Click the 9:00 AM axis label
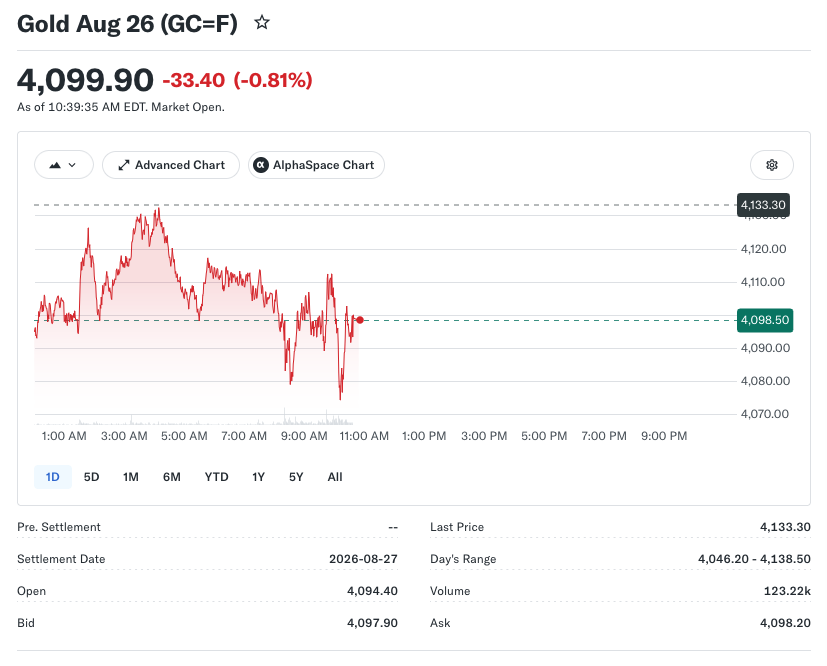 [304, 436]
